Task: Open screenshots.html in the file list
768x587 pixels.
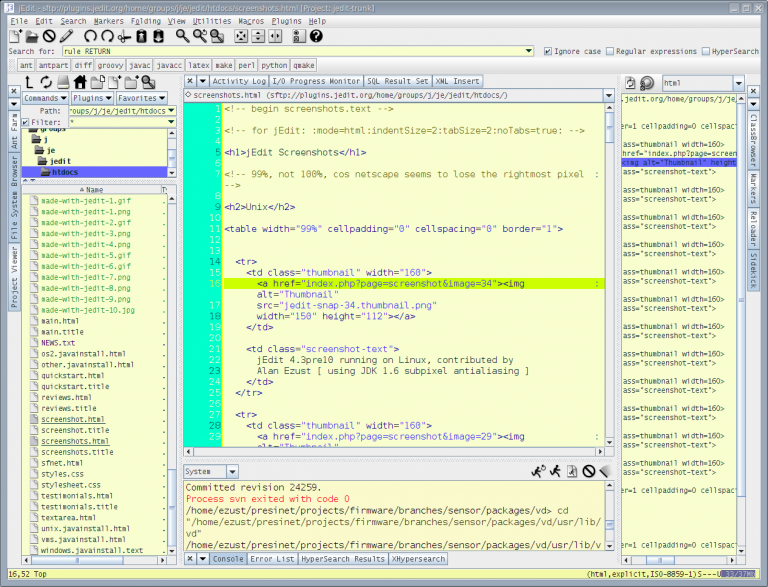Action: click(x=75, y=441)
